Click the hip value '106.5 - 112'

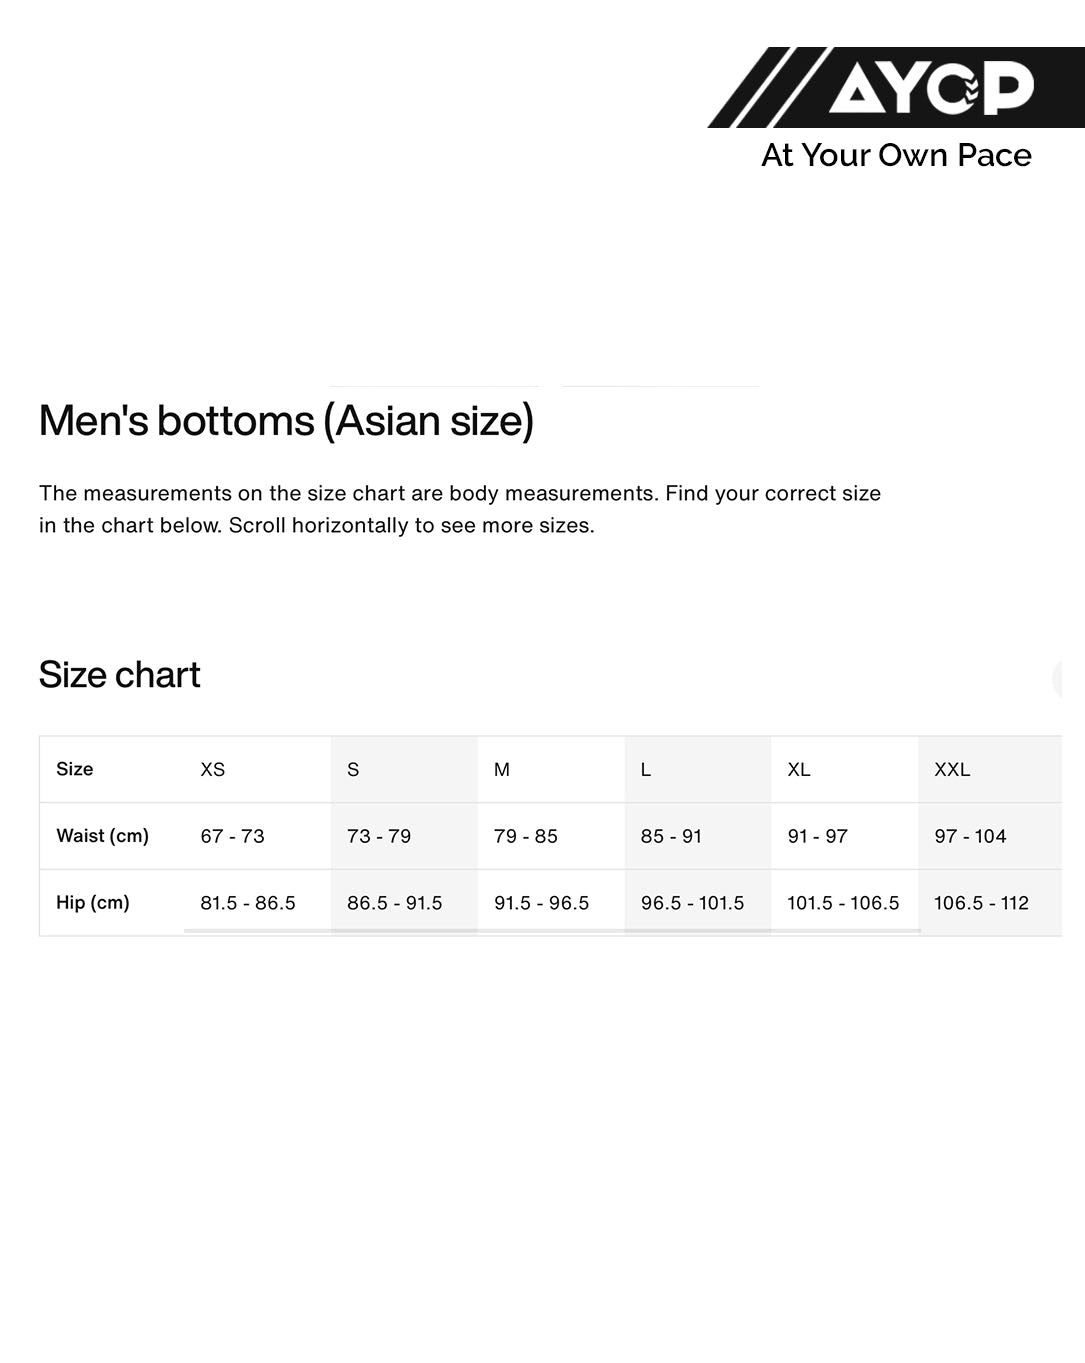click(x=981, y=903)
